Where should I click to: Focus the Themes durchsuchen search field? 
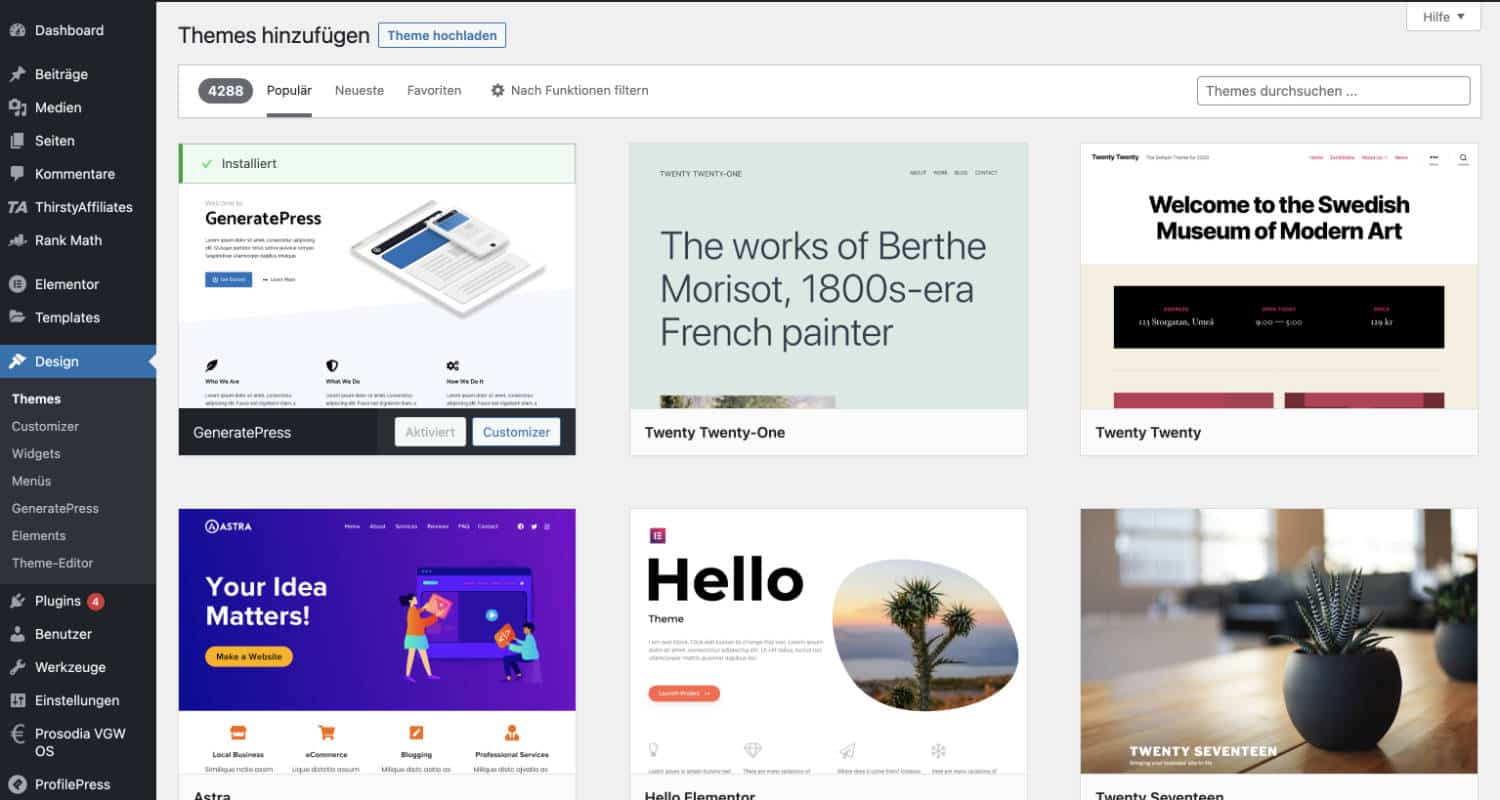[x=1333, y=90]
